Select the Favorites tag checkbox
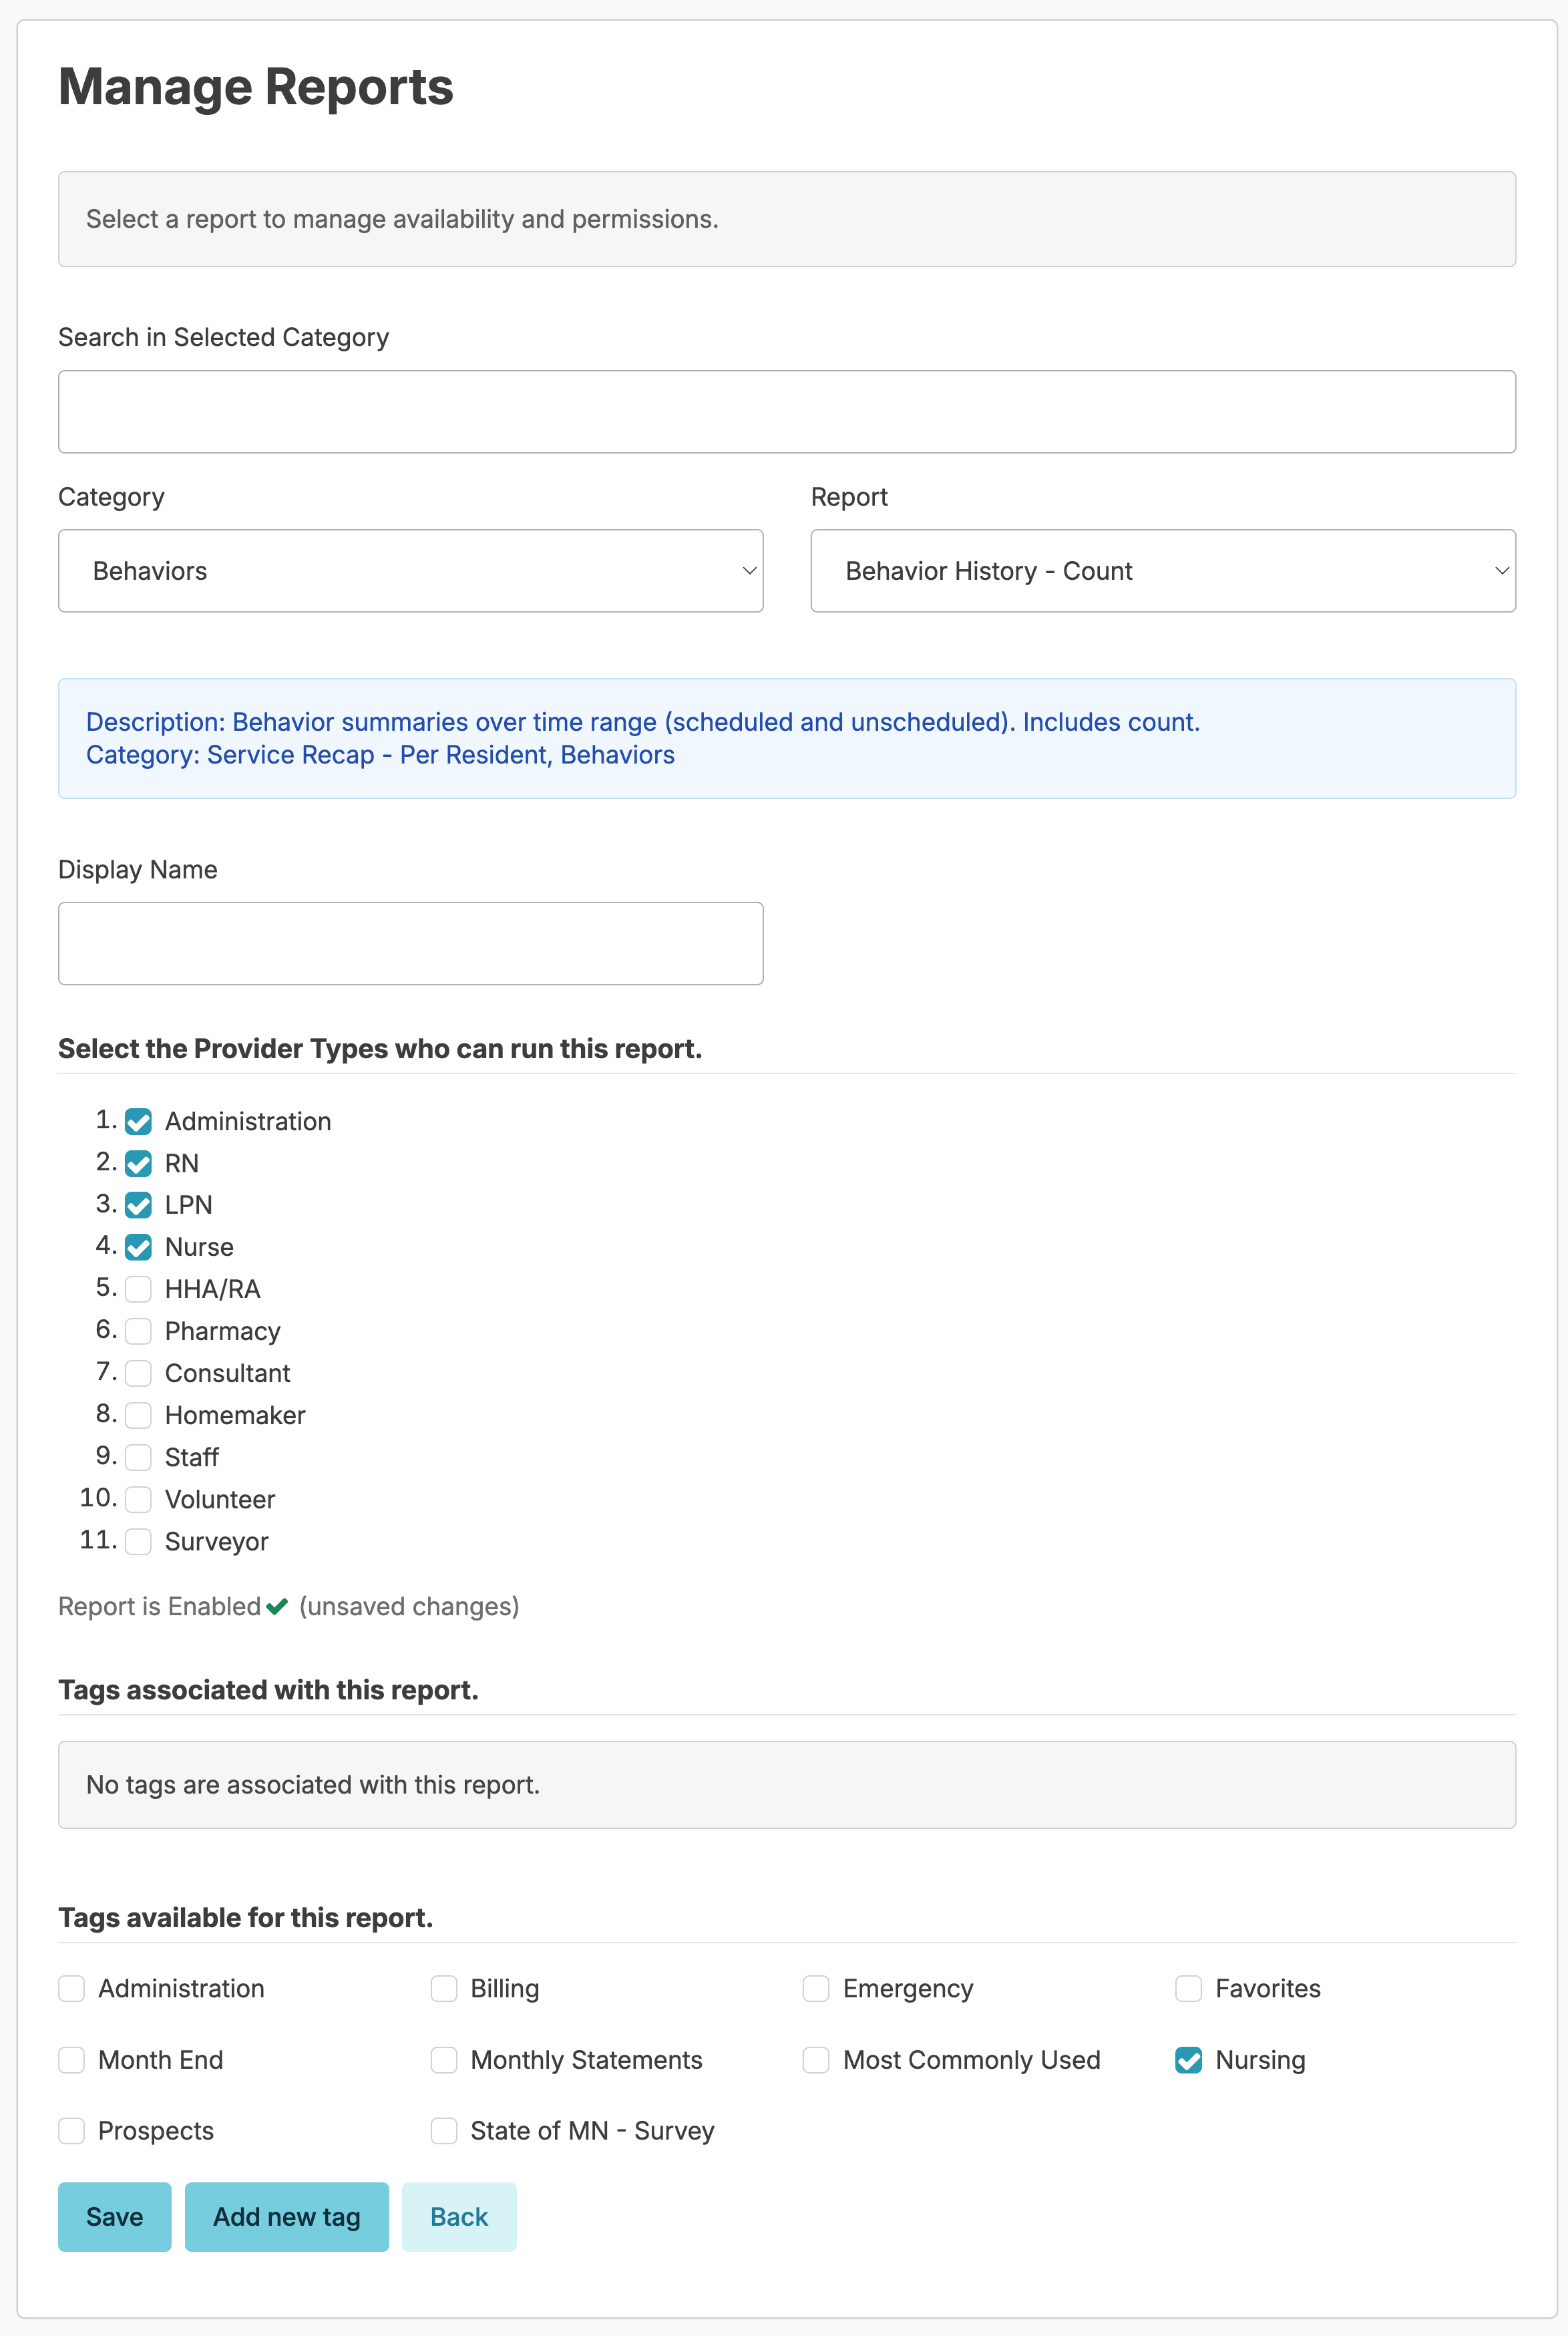This screenshot has height=2336, width=1568. [1188, 1988]
